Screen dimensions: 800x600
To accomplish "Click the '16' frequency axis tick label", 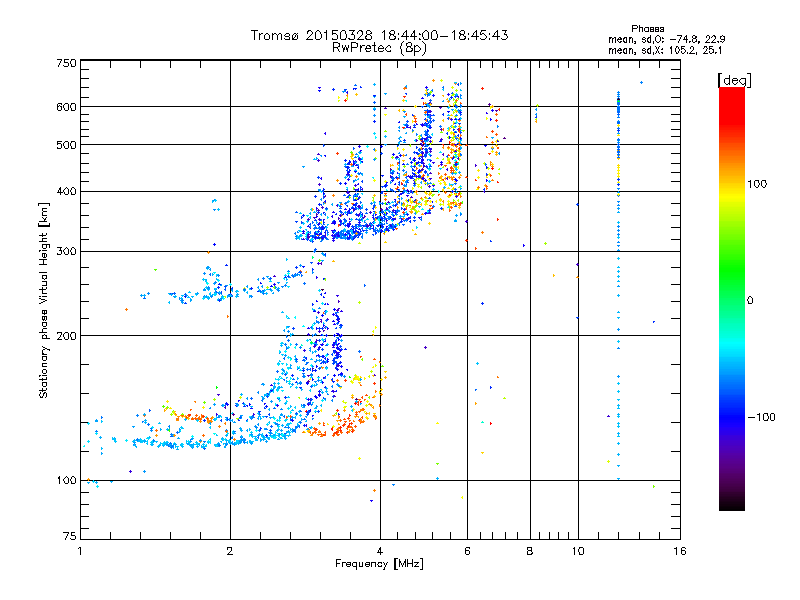I will (680, 551).
